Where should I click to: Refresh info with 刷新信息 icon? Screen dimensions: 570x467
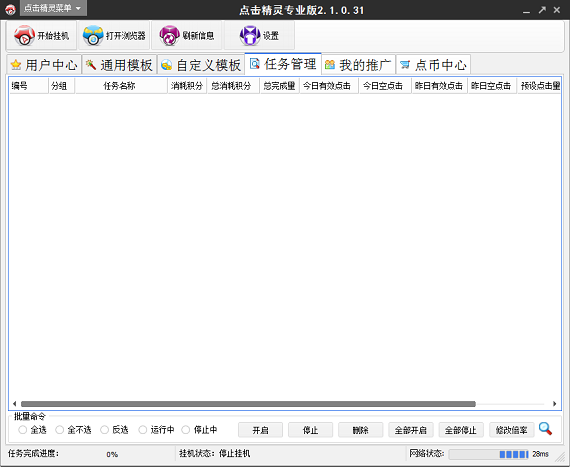[169, 36]
